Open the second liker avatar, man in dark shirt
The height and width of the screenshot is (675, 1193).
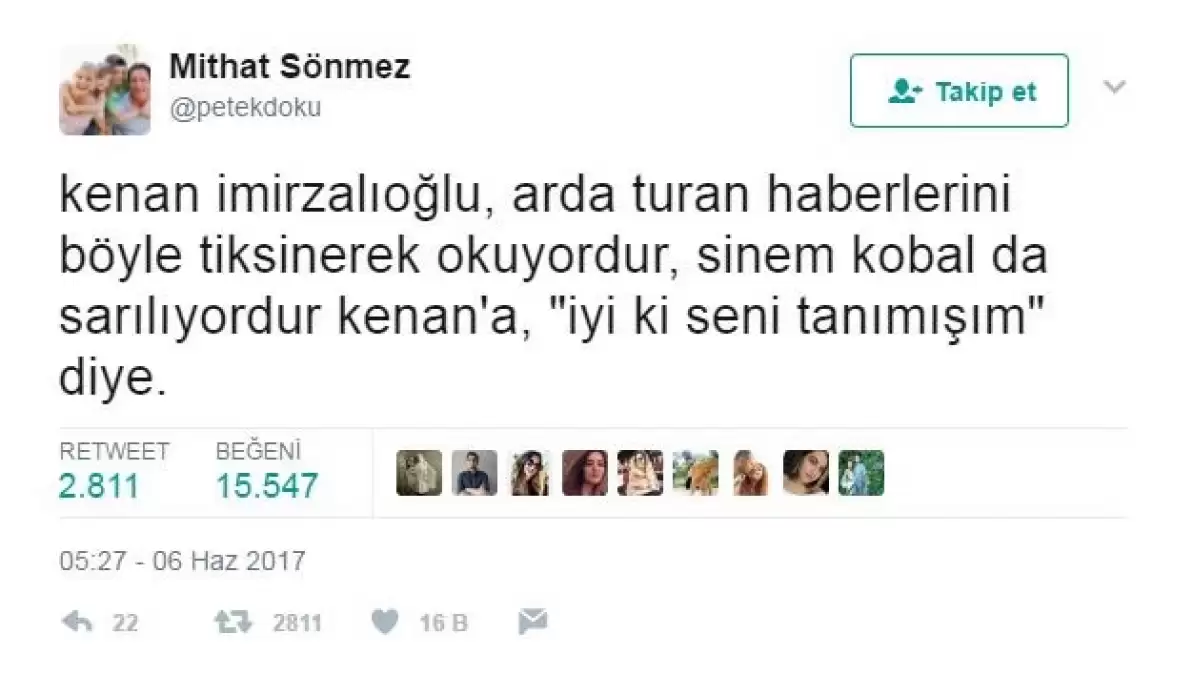(475, 473)
